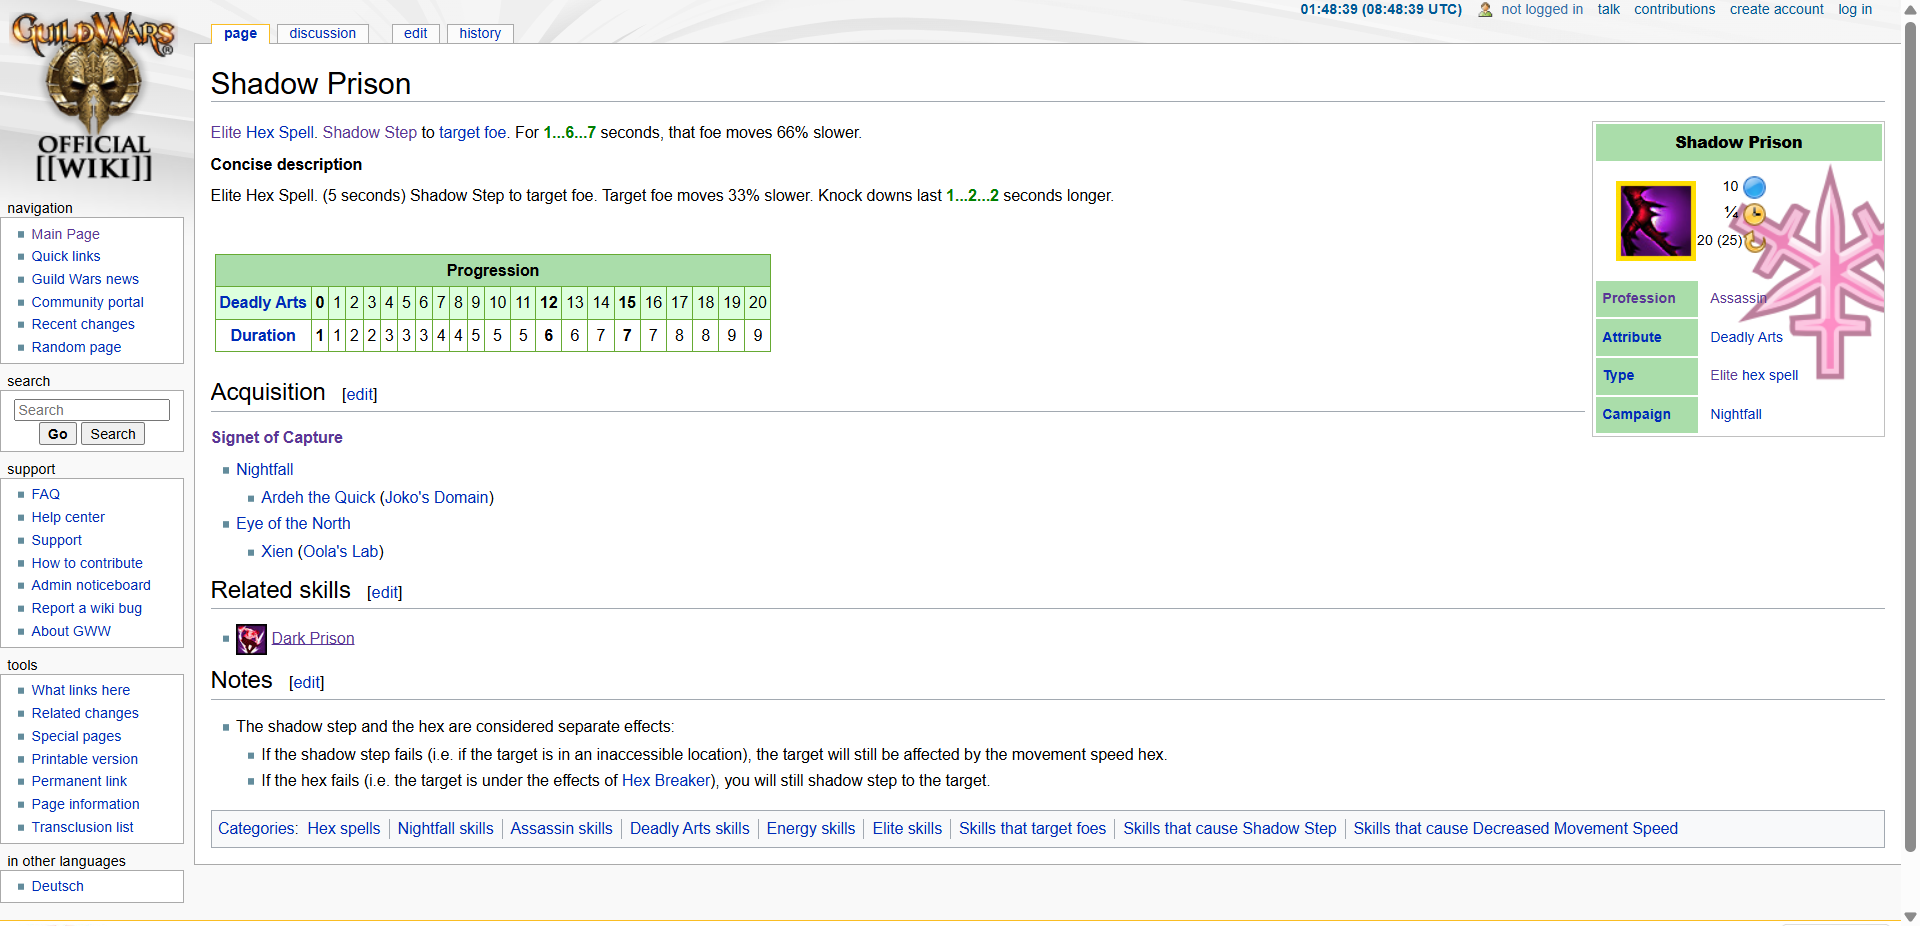This screenshot has height=926, width=1920.
Task: Click the log in link
Action: 1855,9
